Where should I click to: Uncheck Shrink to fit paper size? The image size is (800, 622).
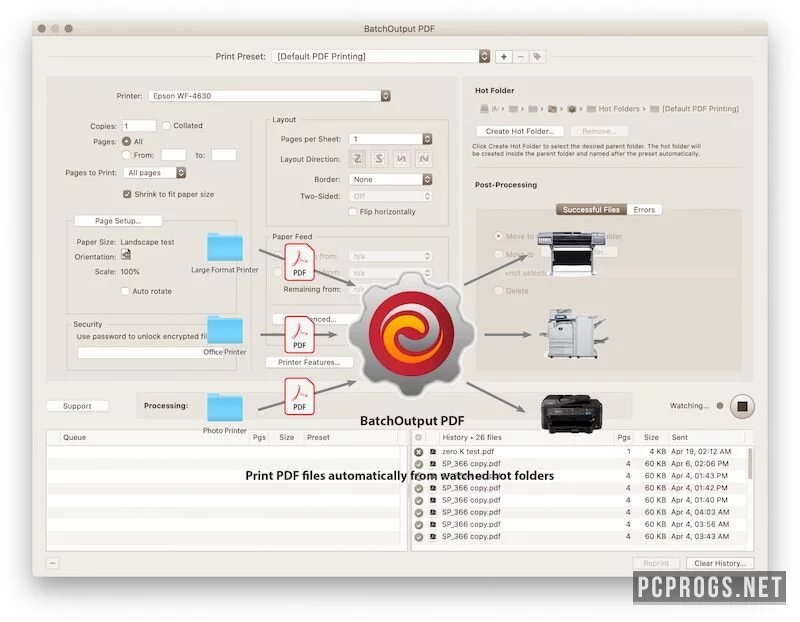click(x=127, y=194)
